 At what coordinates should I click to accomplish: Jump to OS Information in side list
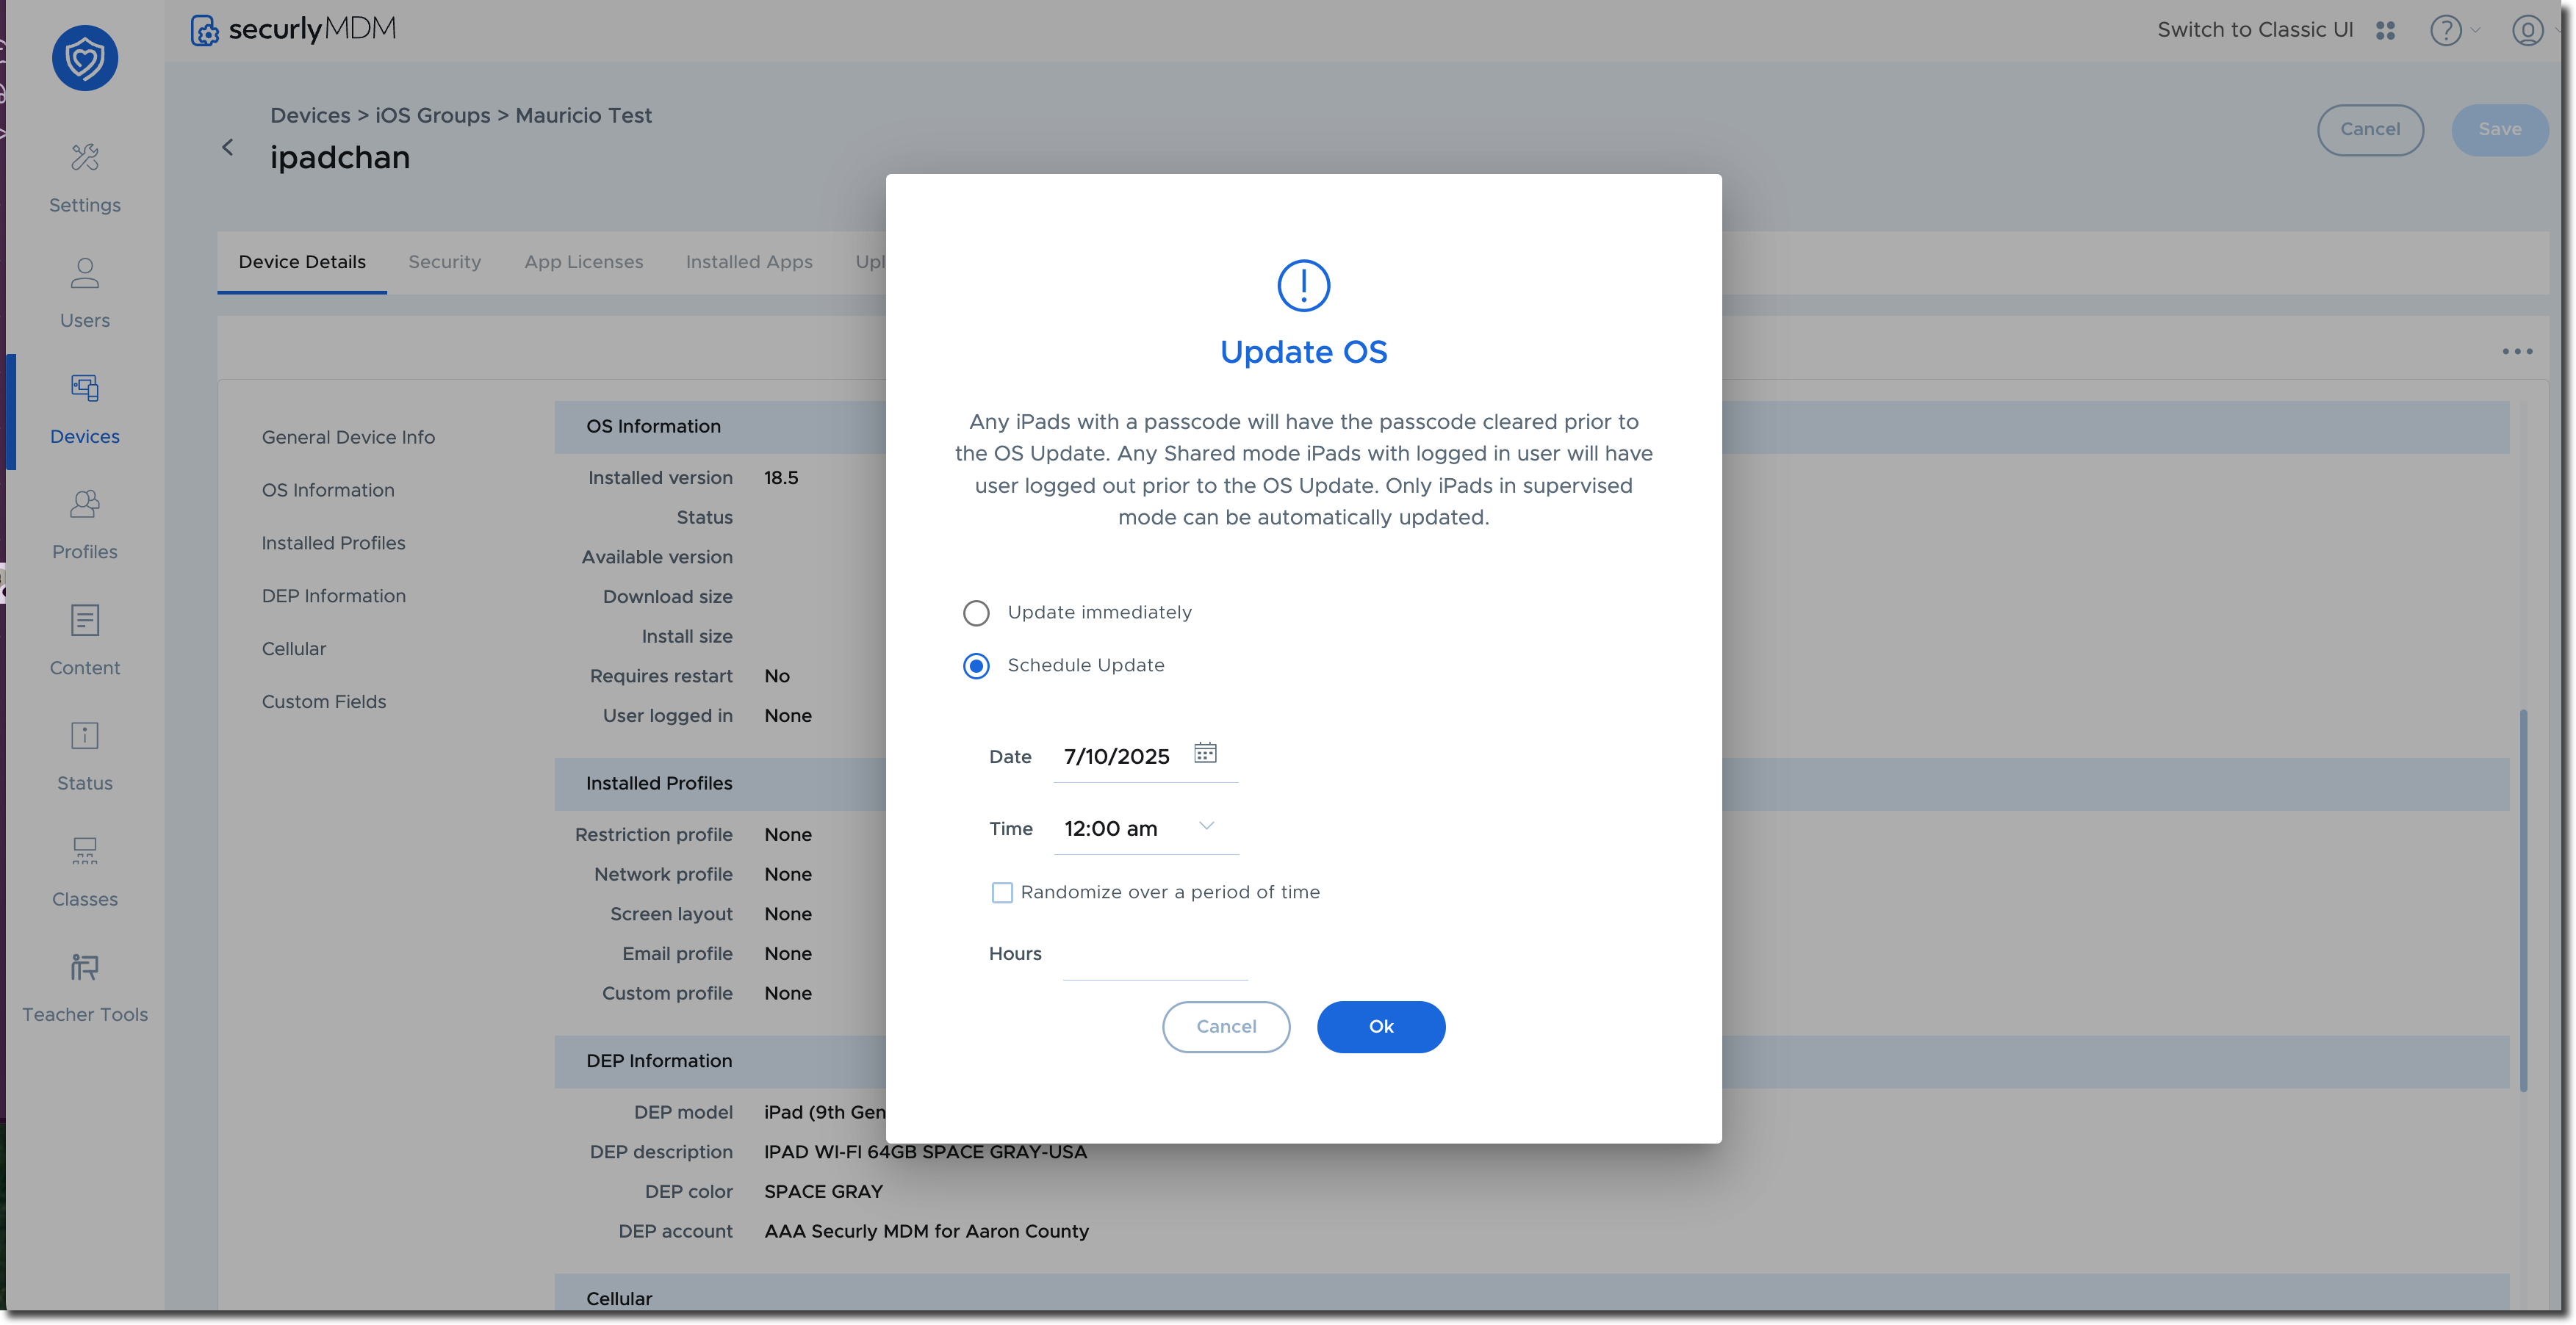(328, 490)
